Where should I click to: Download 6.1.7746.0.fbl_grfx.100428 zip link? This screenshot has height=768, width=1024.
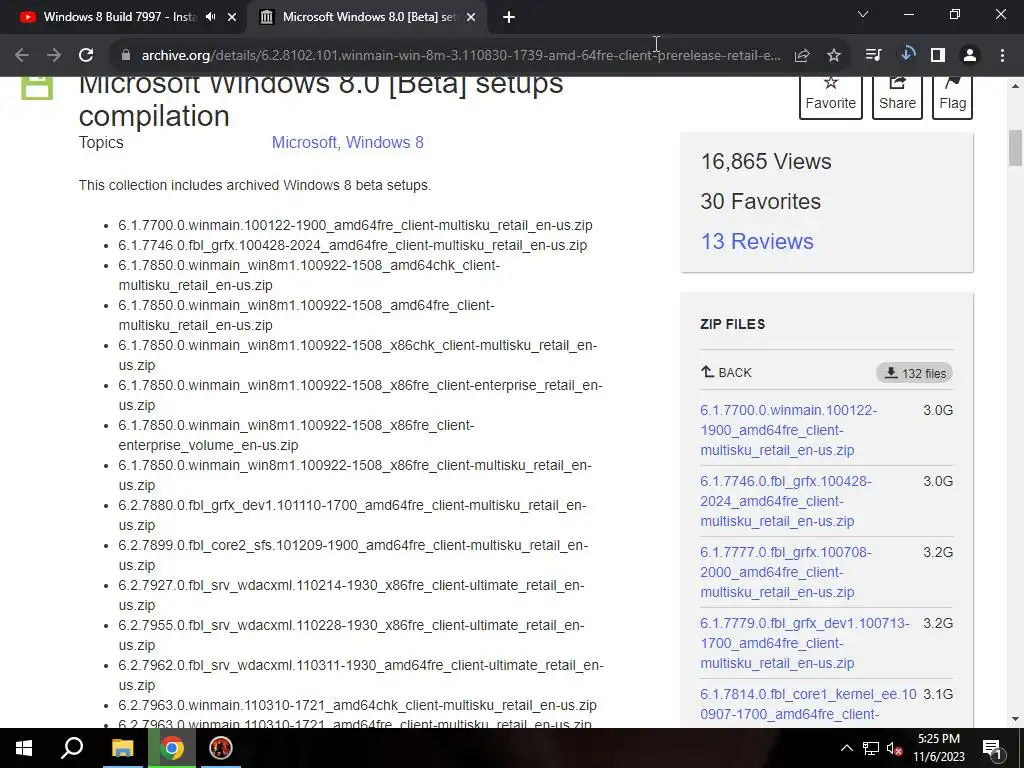pyautogui.click(x=786, y=501)
